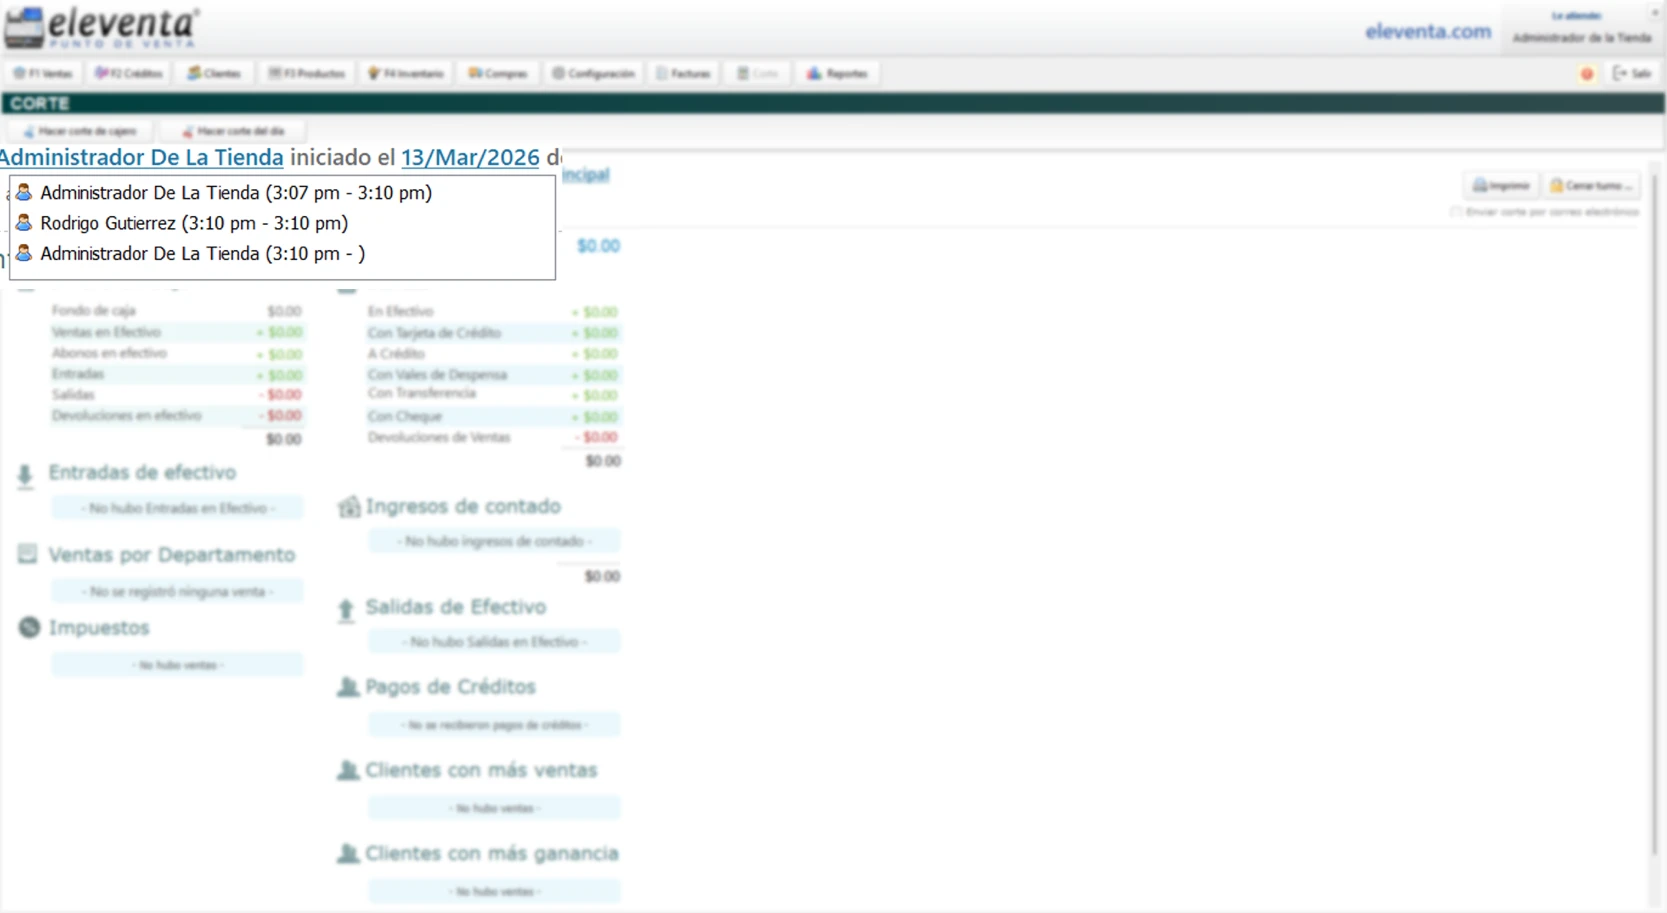Print the corte with Imprimir button
The width and height of the screenshot is (1667, 913).
coord(1501,186)
